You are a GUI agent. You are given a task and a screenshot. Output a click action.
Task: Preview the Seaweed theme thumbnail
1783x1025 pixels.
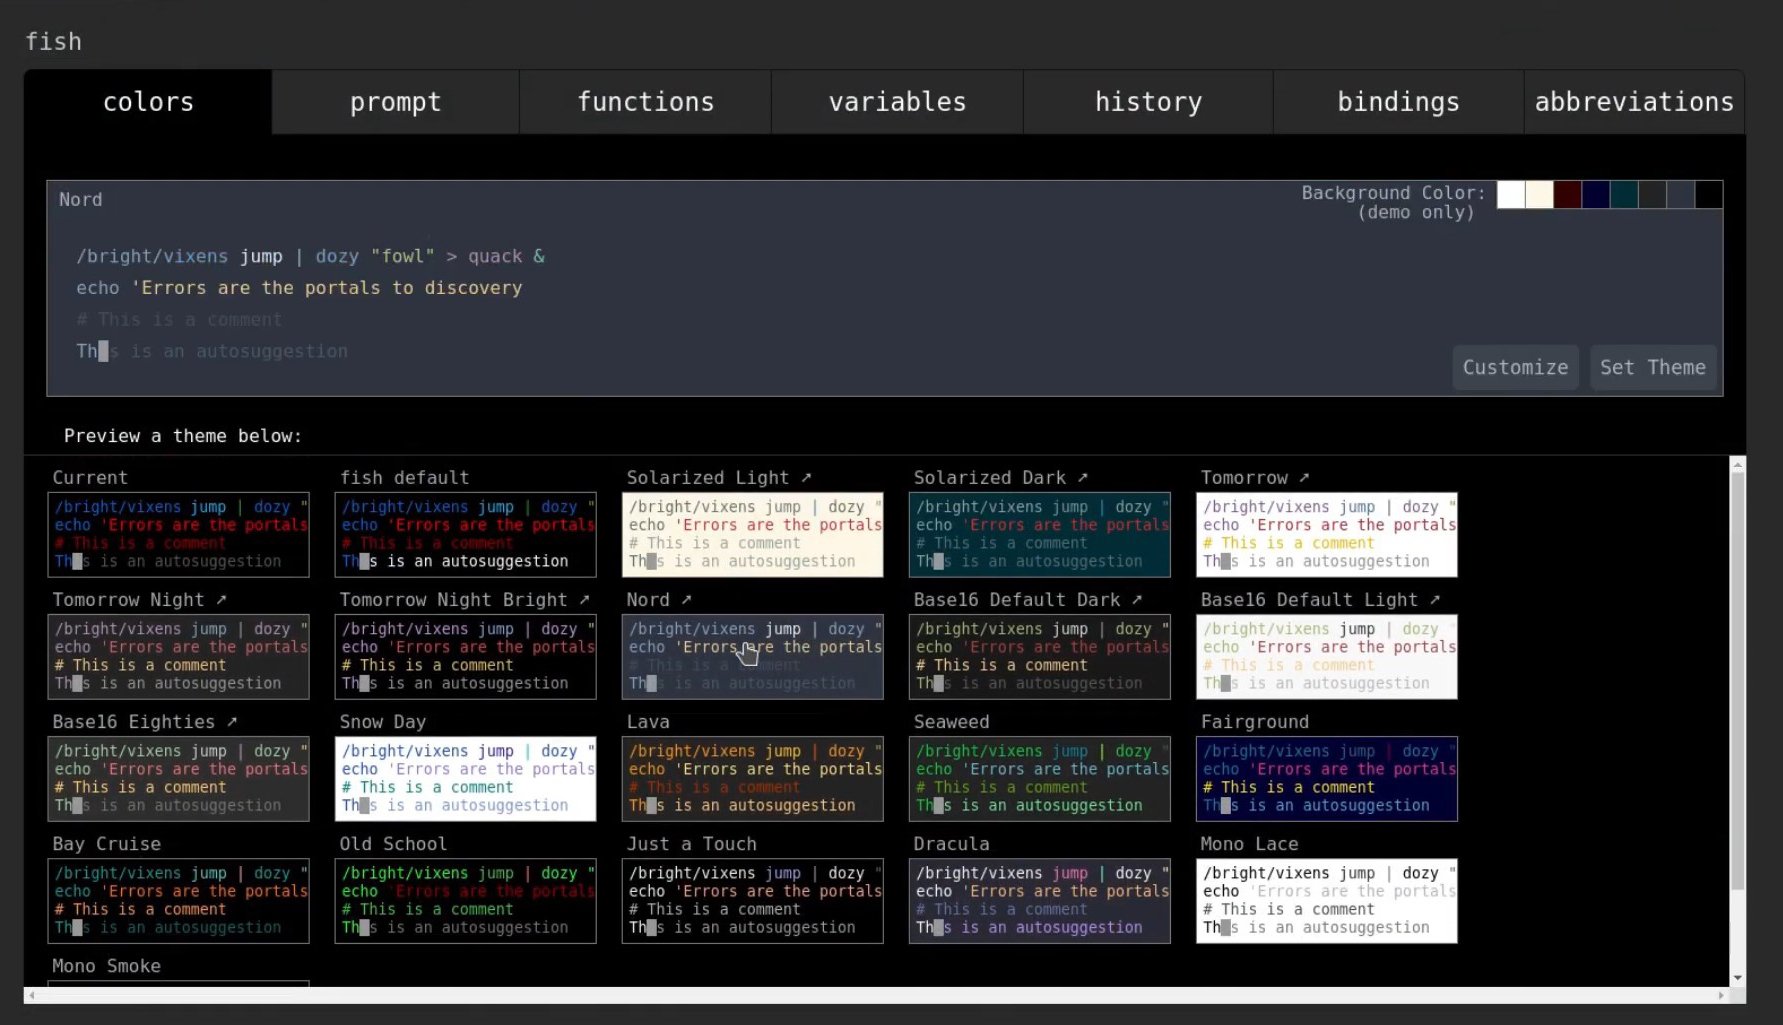pyautogui.click(x=1039, y=778)
